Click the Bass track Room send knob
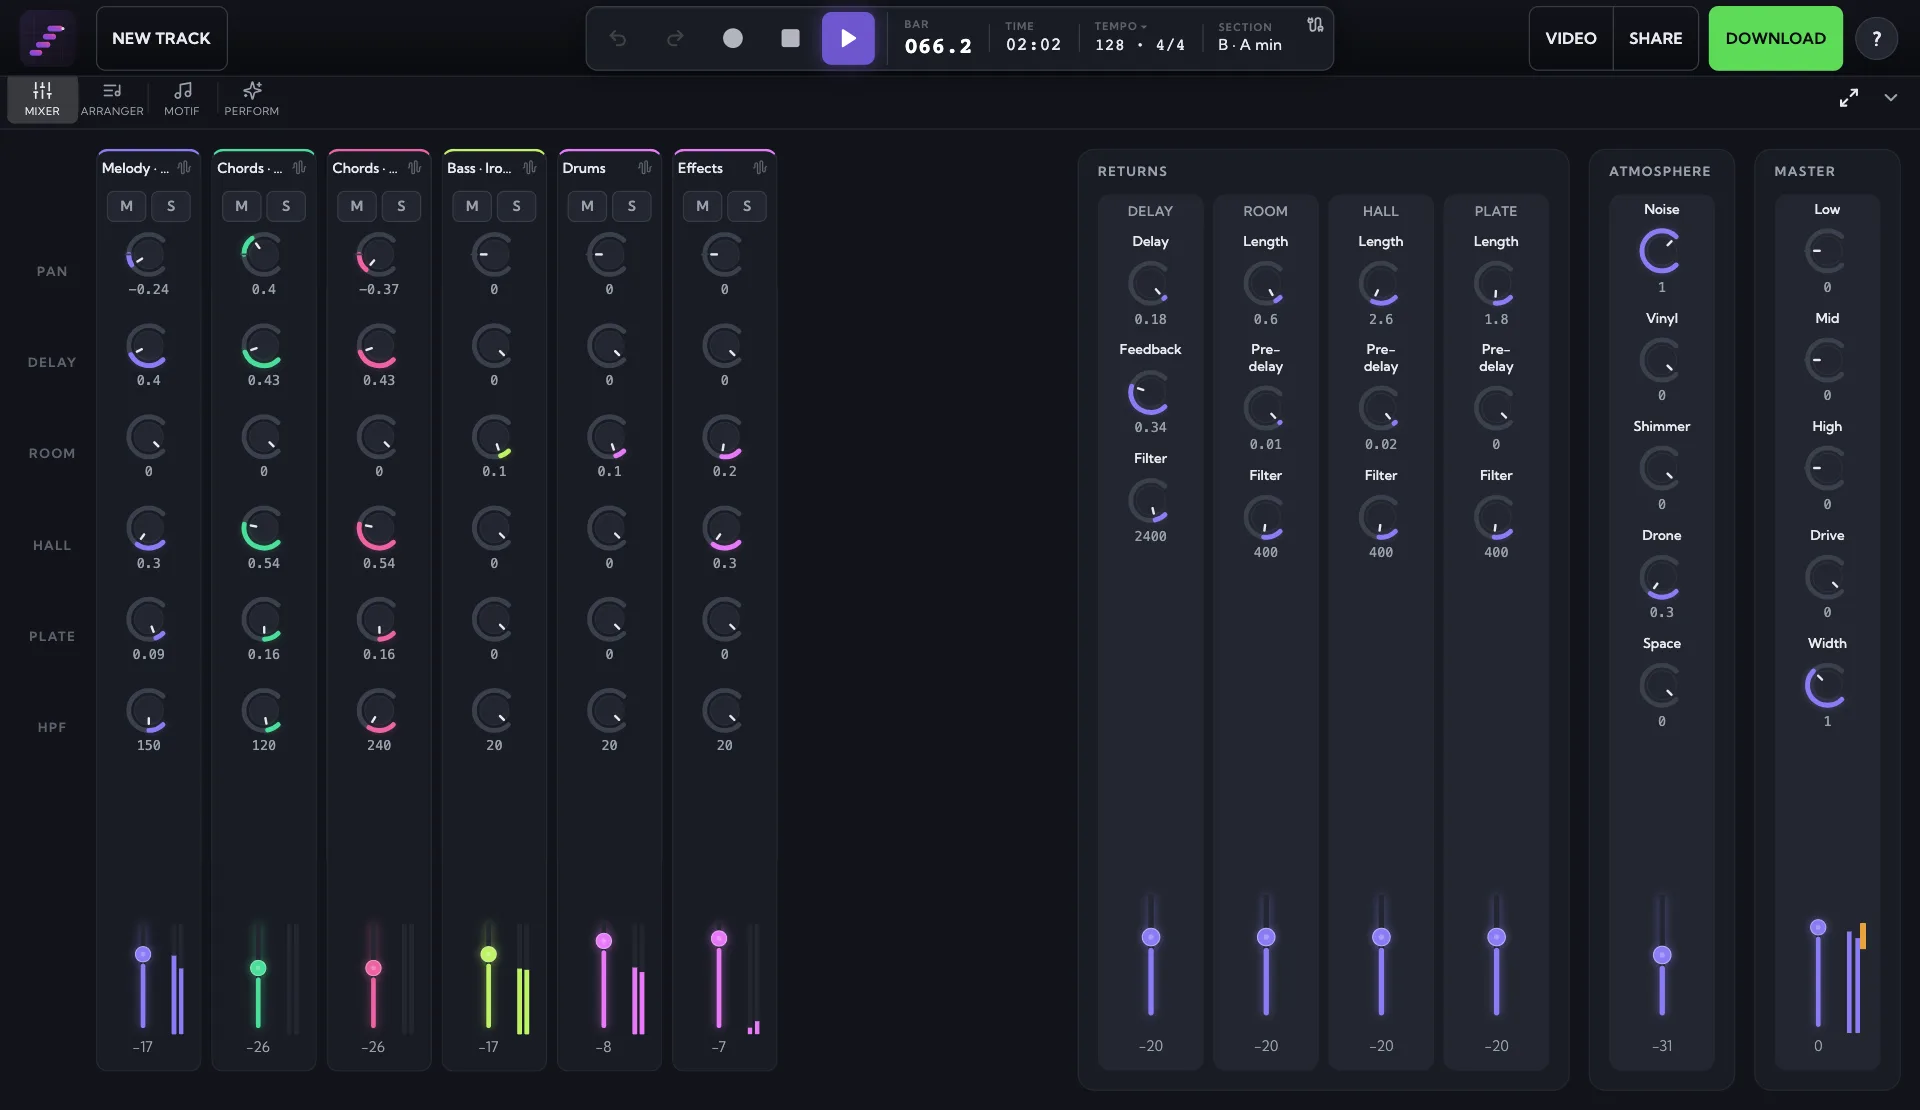This screenshot has height=1110, width=1920. [493, 437]
